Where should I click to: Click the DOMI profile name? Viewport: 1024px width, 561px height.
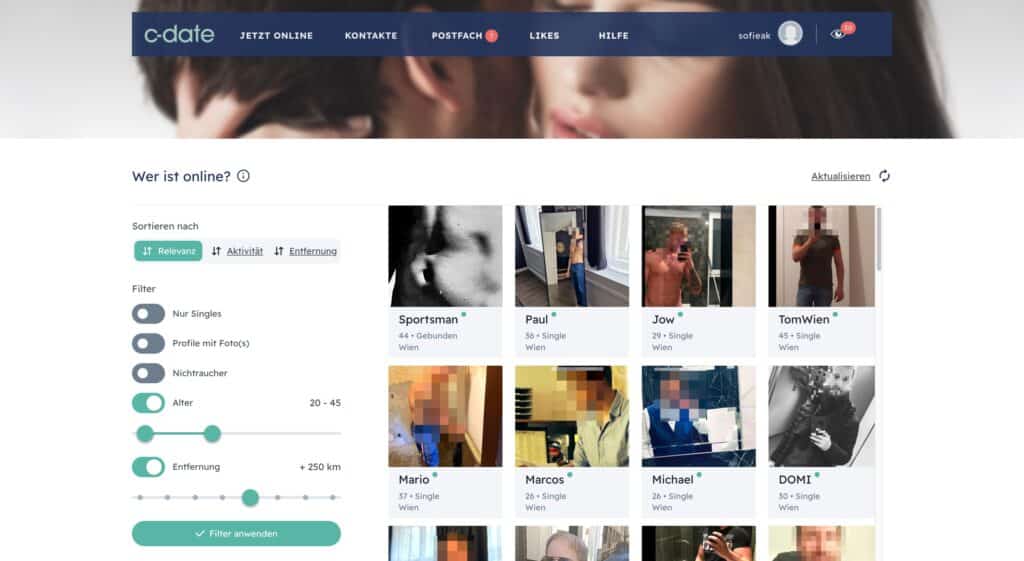point(795,479)
